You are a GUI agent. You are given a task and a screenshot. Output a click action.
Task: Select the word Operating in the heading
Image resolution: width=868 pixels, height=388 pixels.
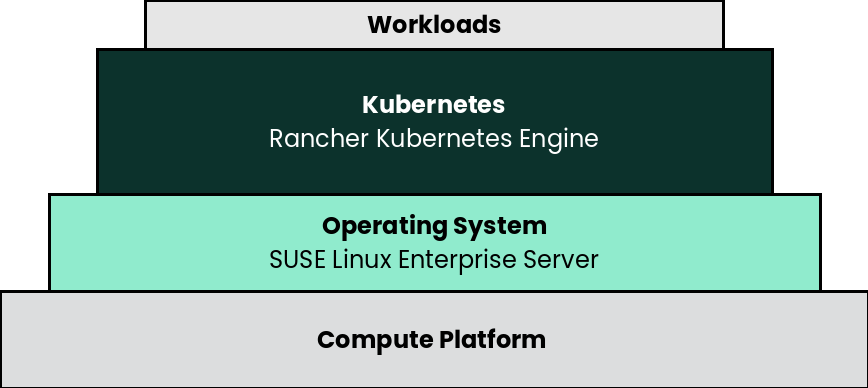[384, 227]
